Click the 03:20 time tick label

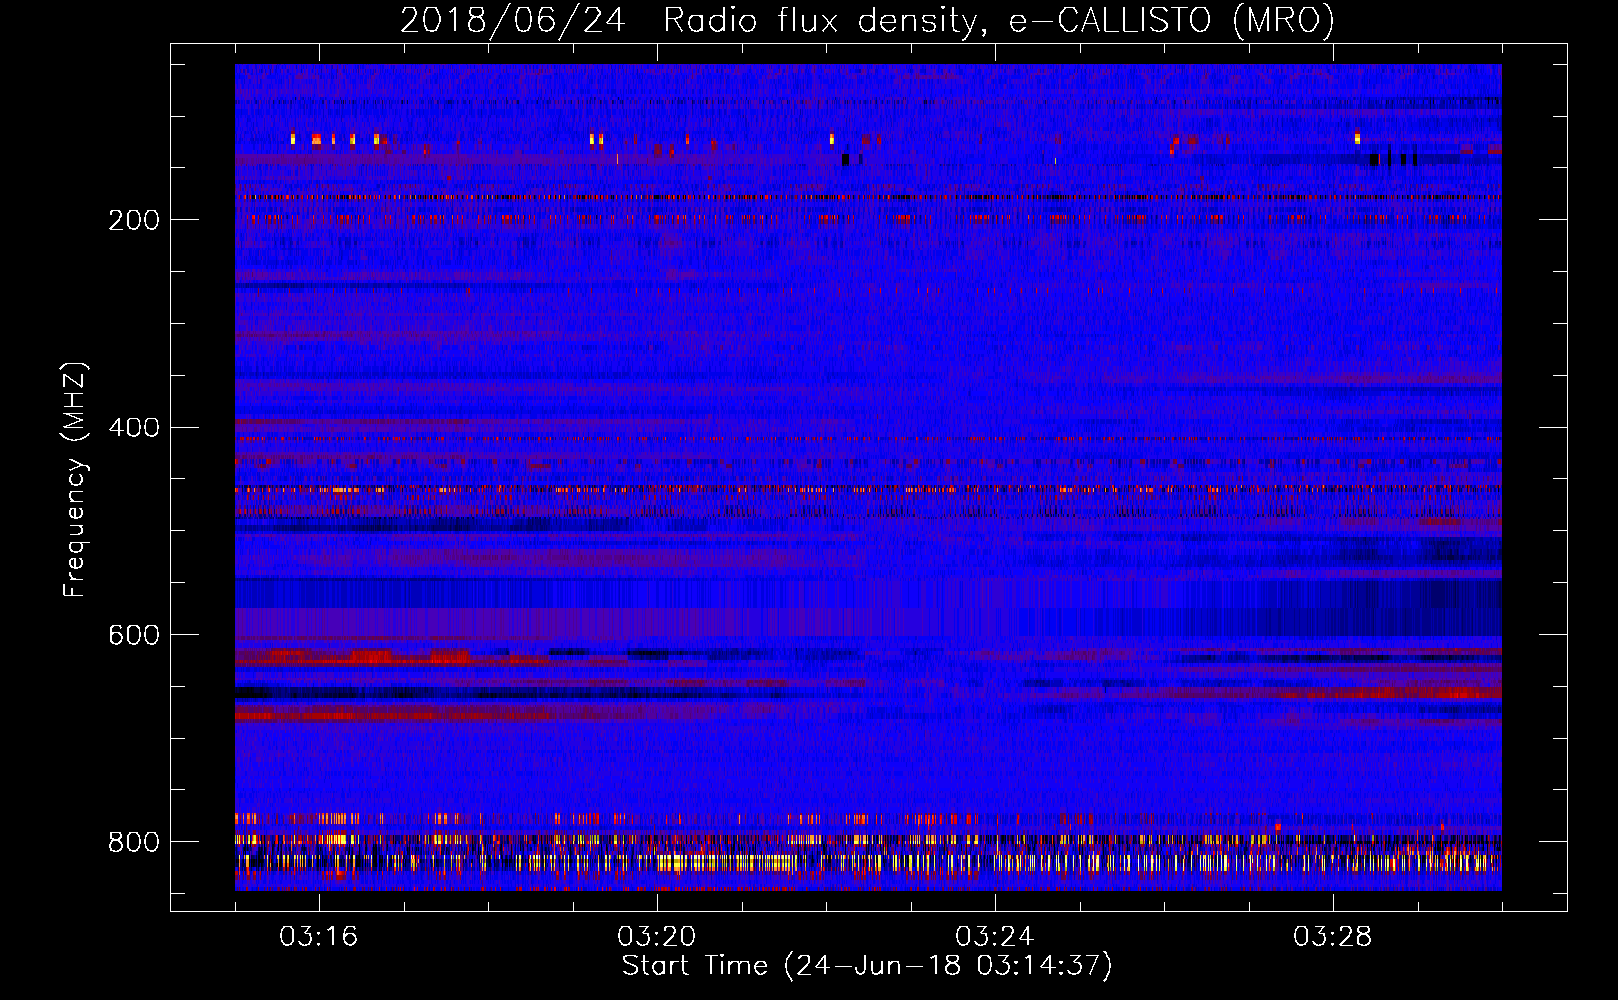[x=657, y=937]
